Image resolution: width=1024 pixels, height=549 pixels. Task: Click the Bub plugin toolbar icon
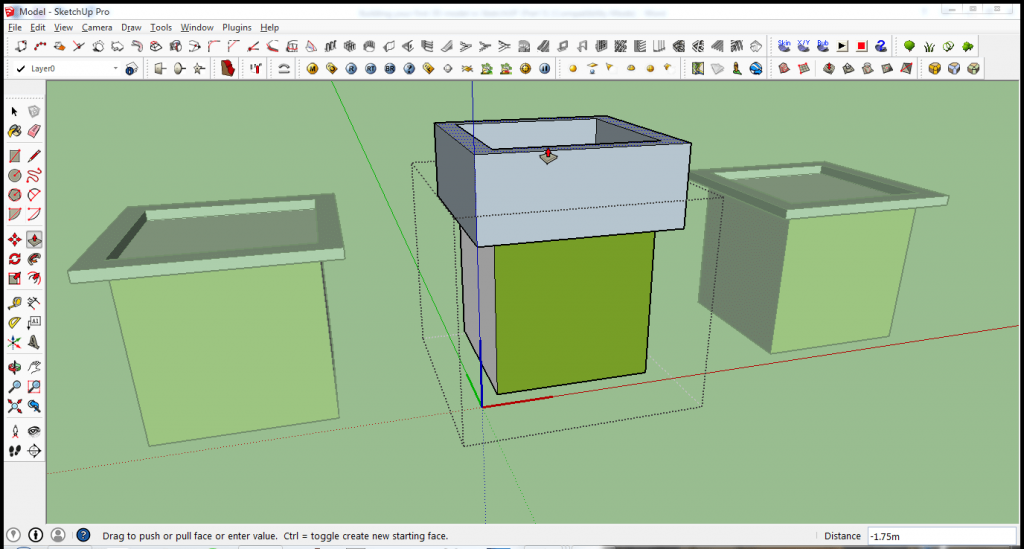[x=823, y=46]
